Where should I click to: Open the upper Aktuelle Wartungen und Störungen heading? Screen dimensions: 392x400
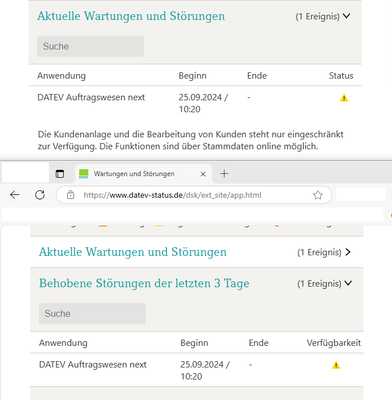click(131, 16)
